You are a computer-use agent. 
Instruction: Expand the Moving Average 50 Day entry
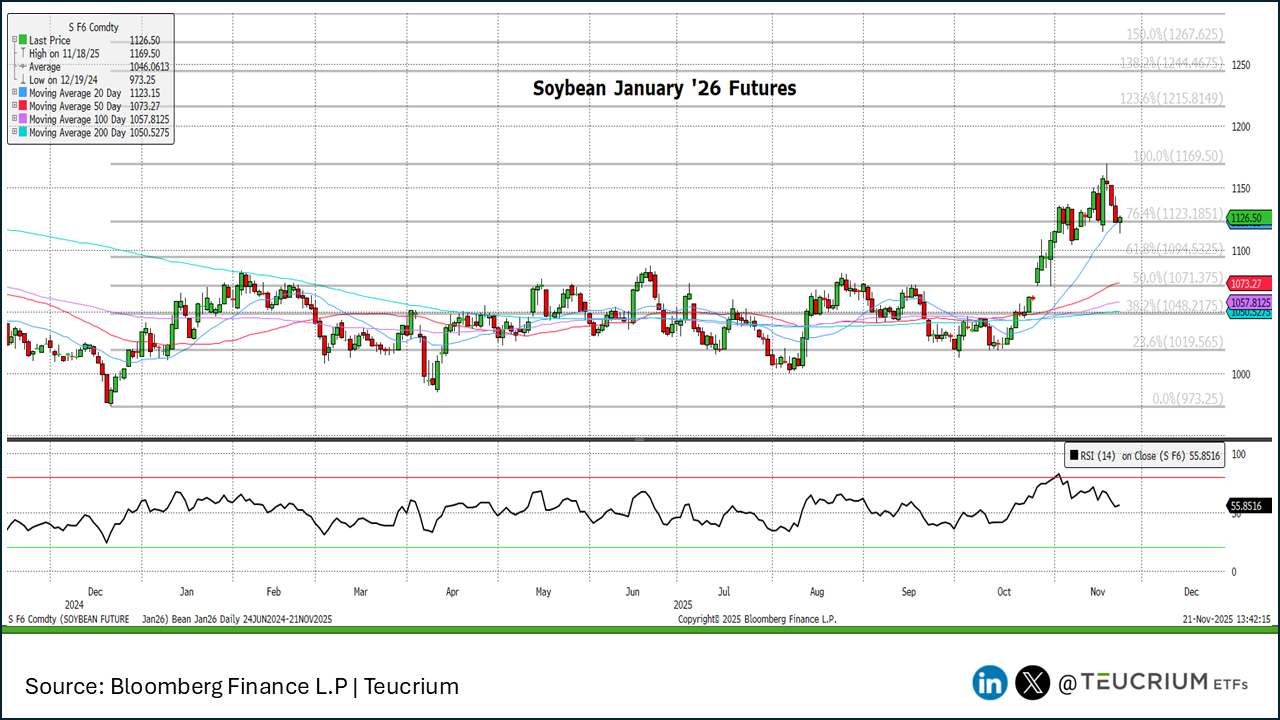[x=14, y=105]
